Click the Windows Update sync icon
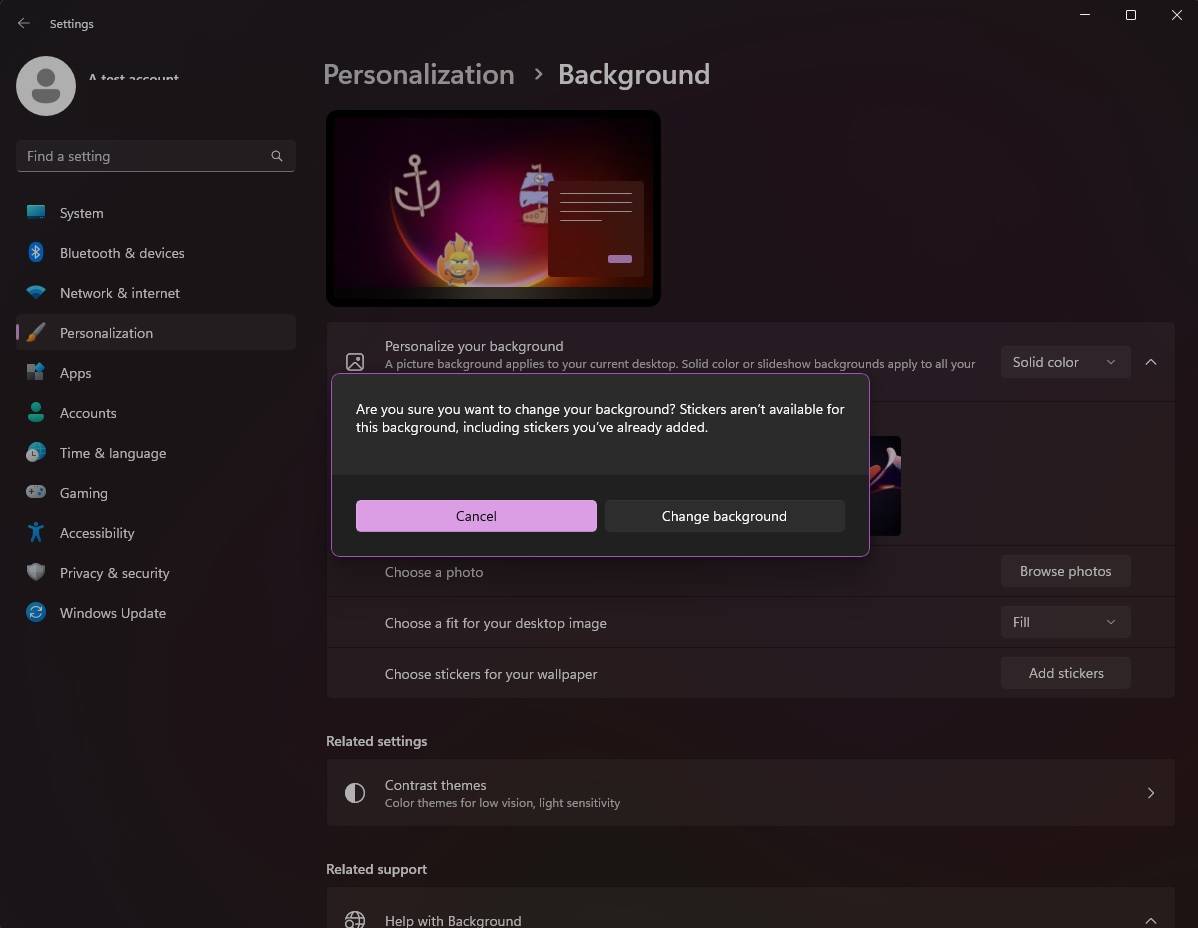Image resolution: width=1198 pixels, height=928 pixels. click(x=36, y=613)
